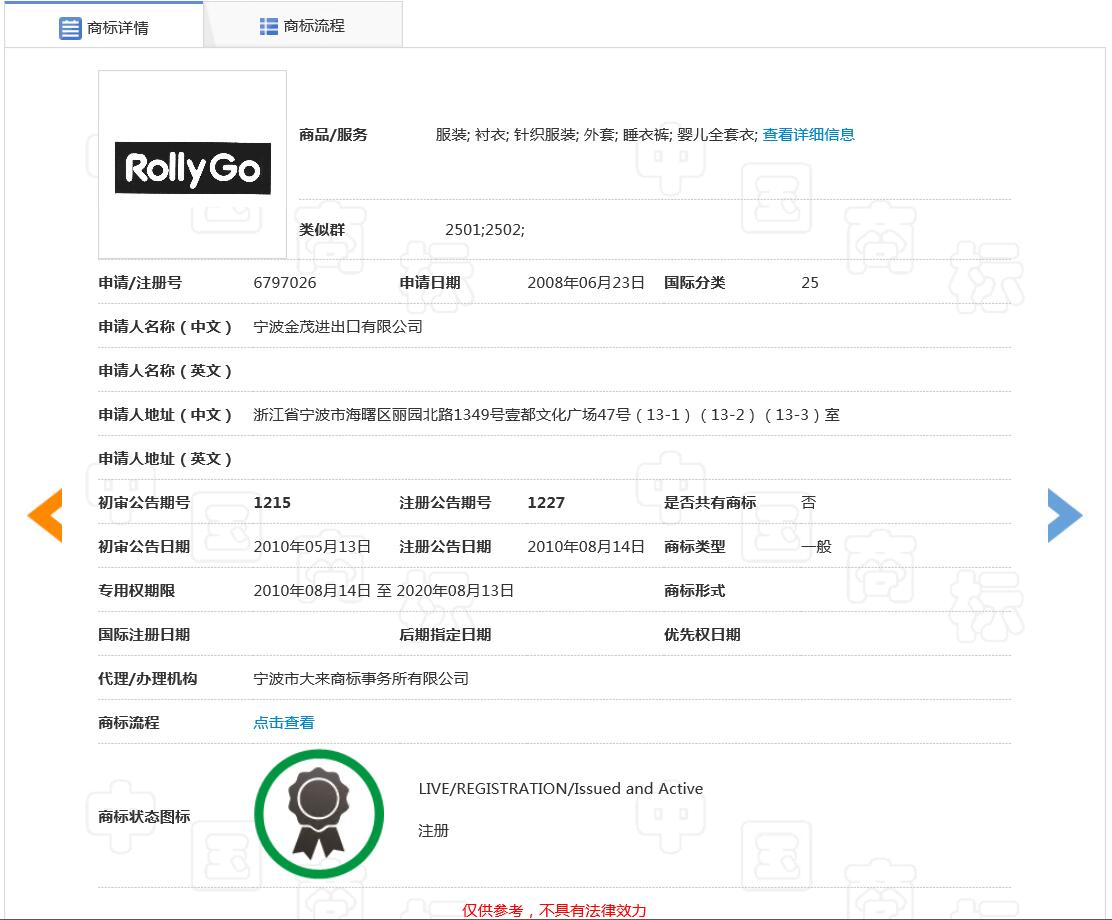The image size is (1112, 920).
Task: Click the 优先权日期 label
Action: coord(702,635)
